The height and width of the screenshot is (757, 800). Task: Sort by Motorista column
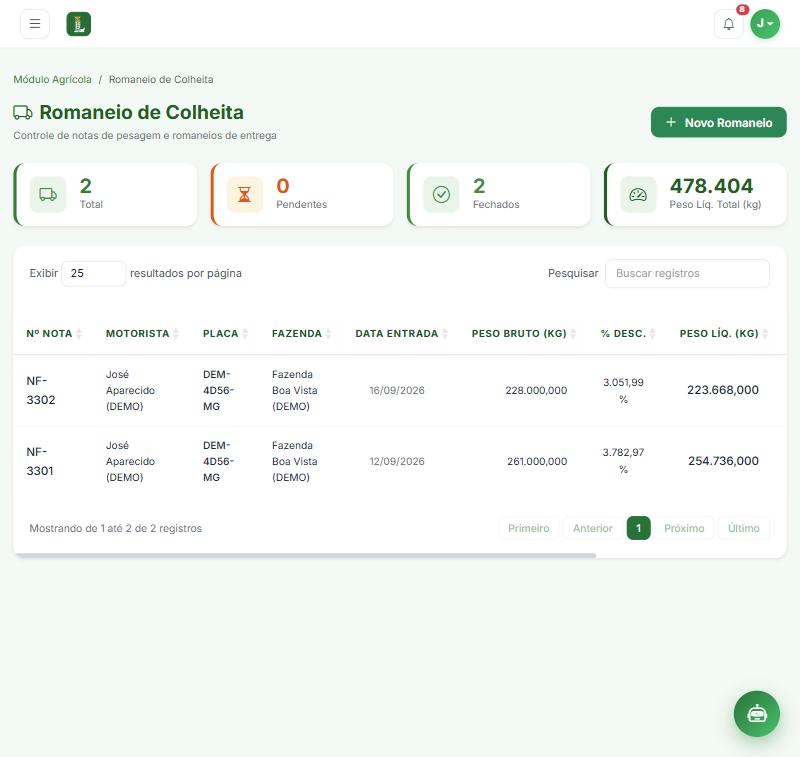[142, 333]
